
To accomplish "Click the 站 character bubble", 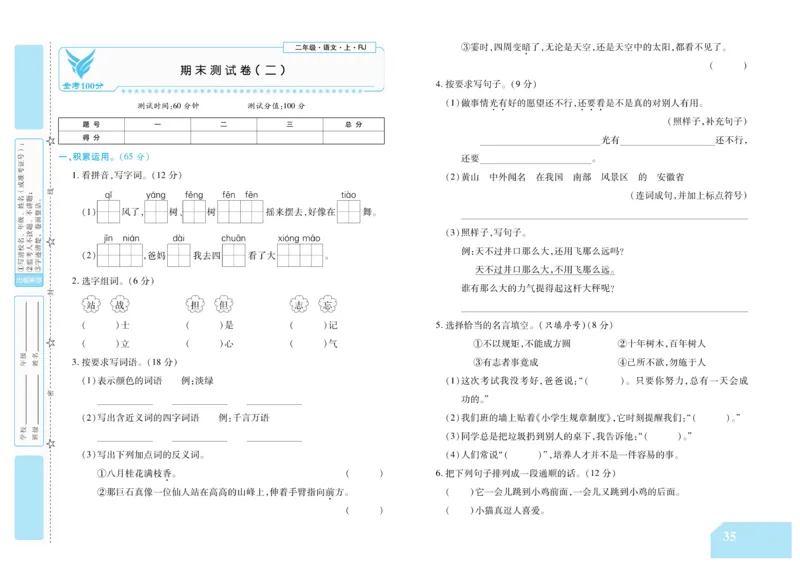I will tap(91, 304).
